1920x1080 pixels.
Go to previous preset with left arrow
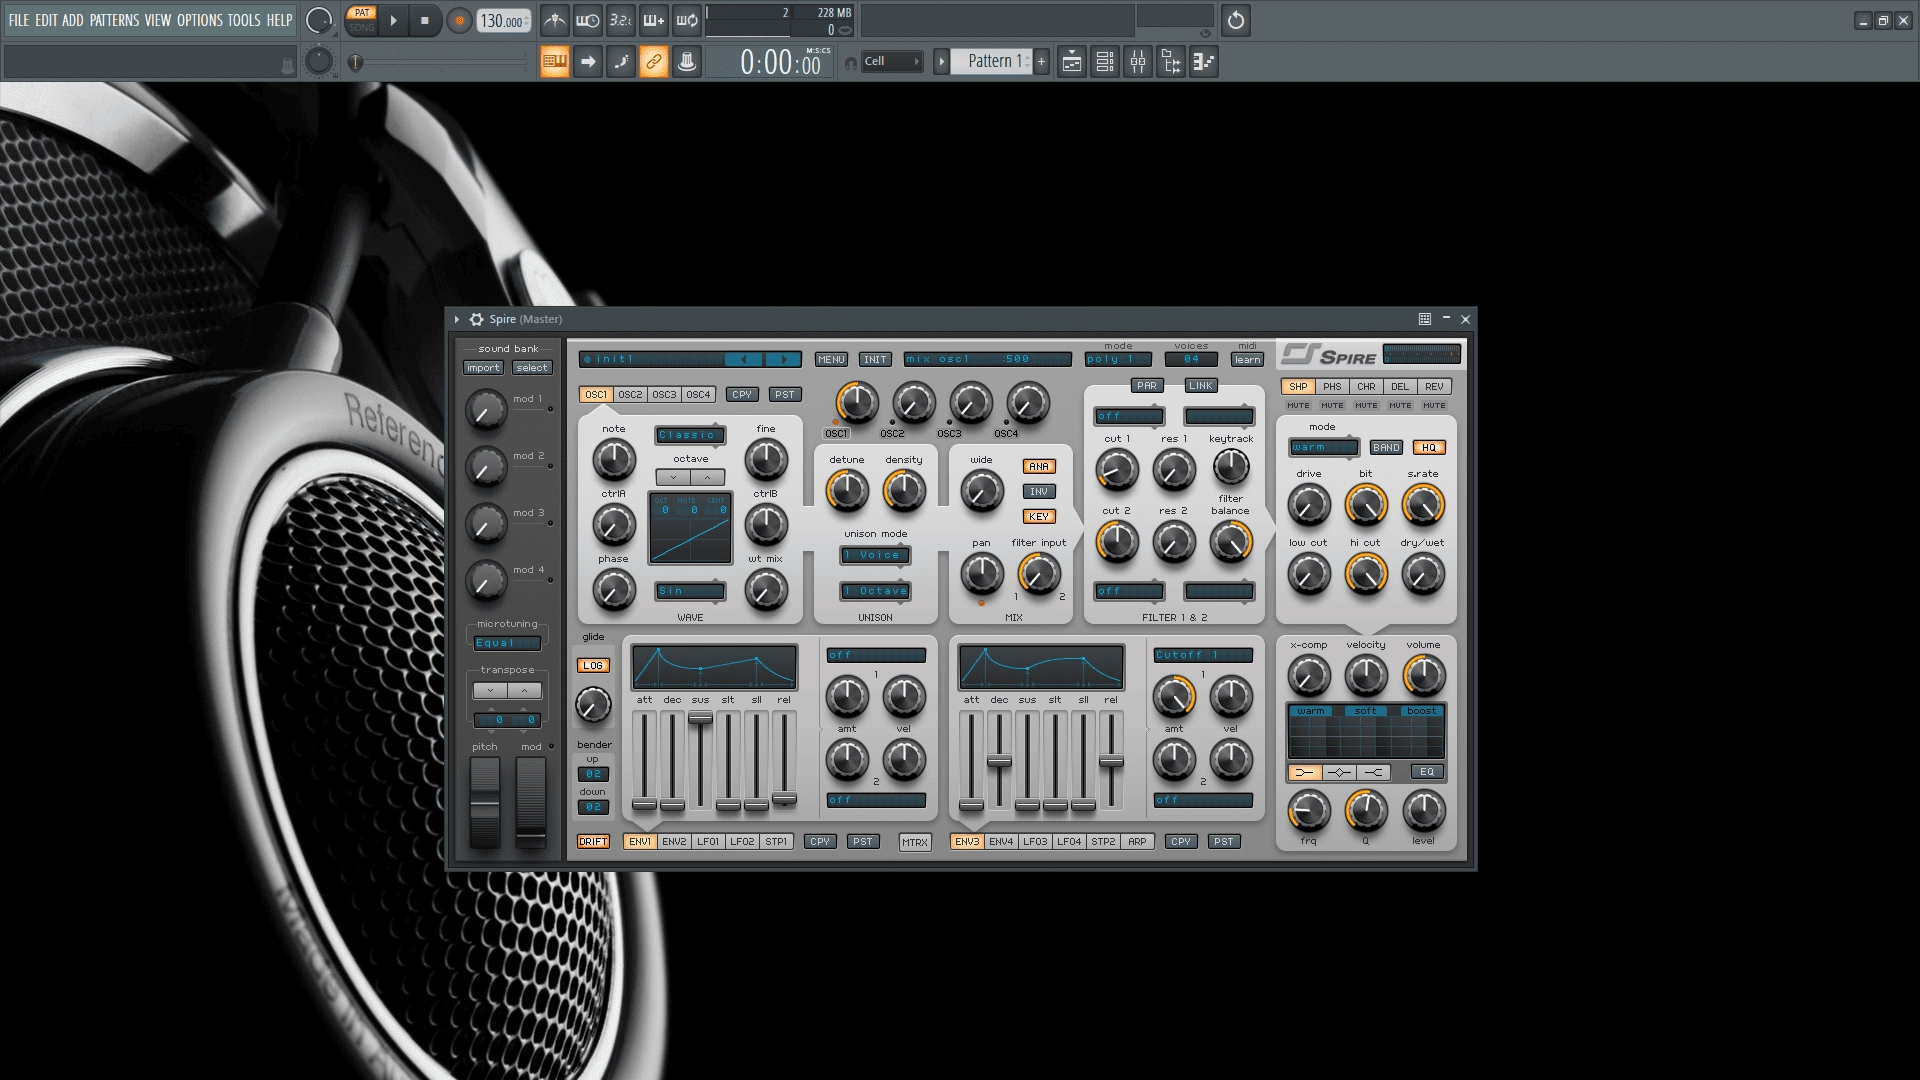[x=743, y=360]
